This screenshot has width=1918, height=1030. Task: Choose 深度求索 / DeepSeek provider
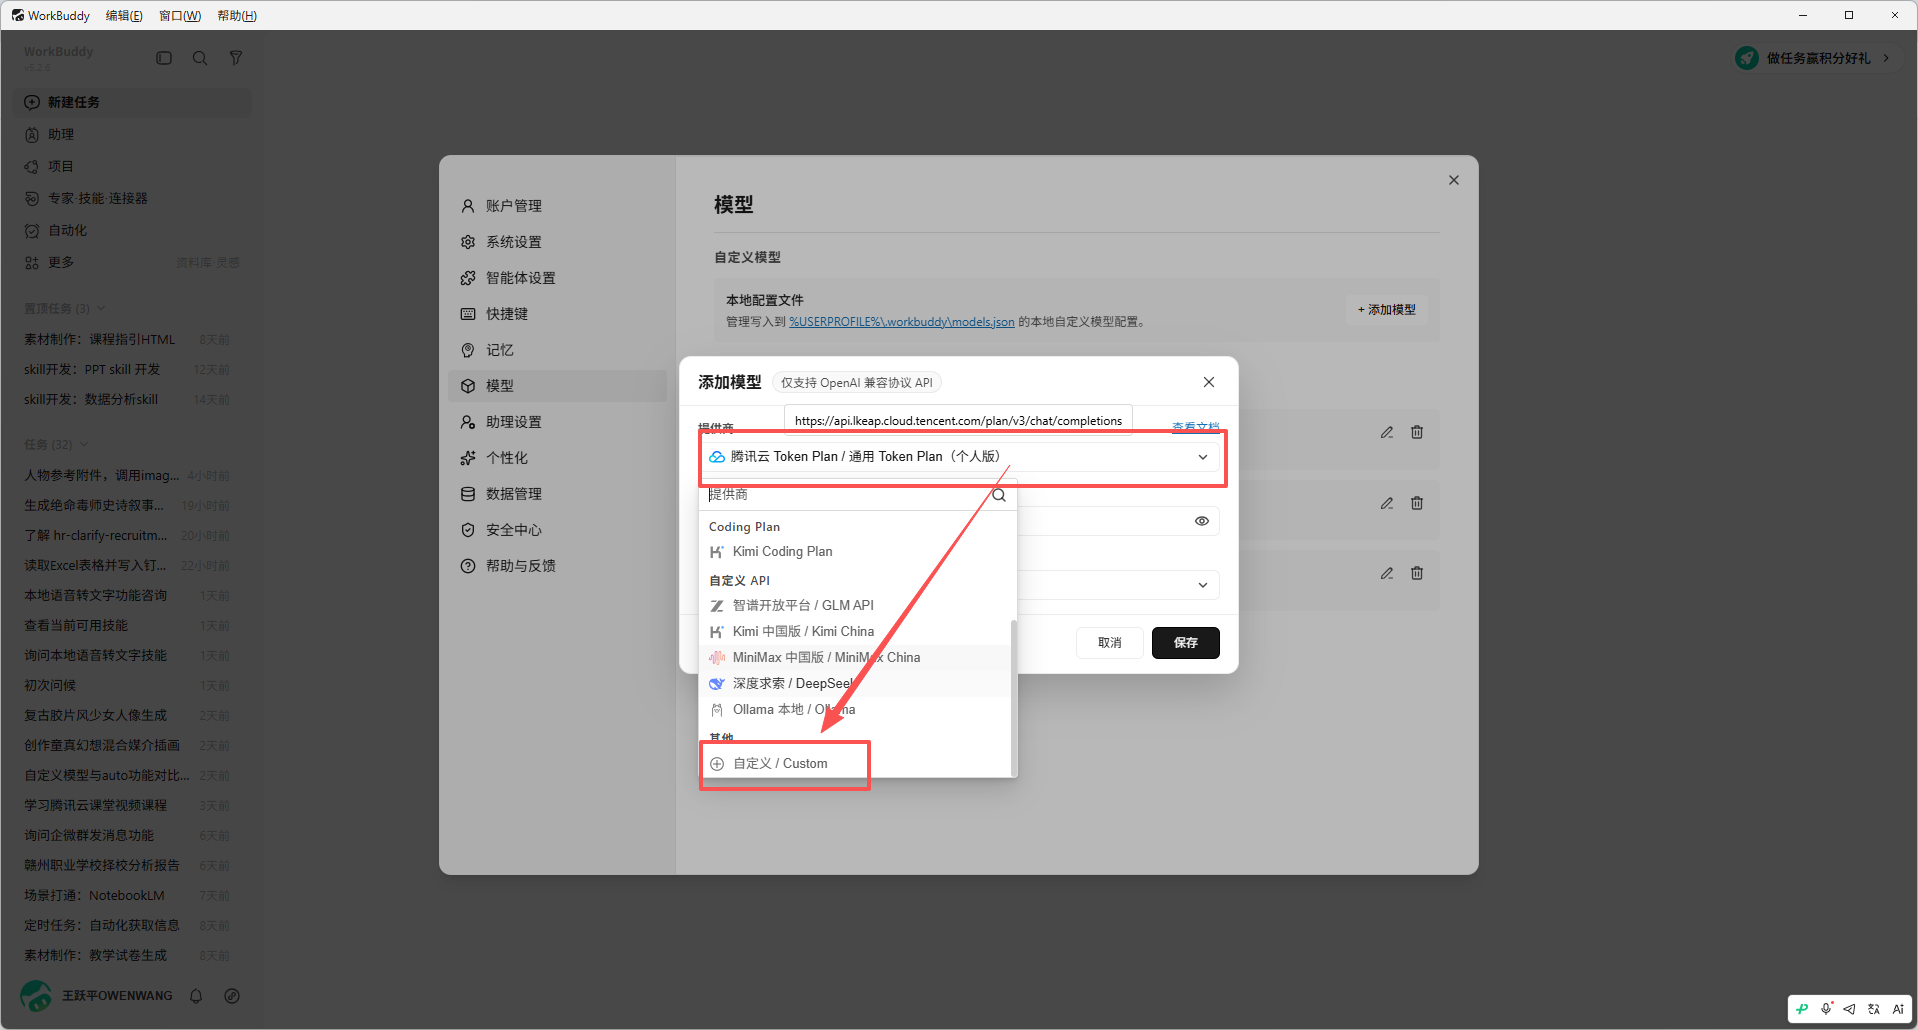tap(856, 683)
